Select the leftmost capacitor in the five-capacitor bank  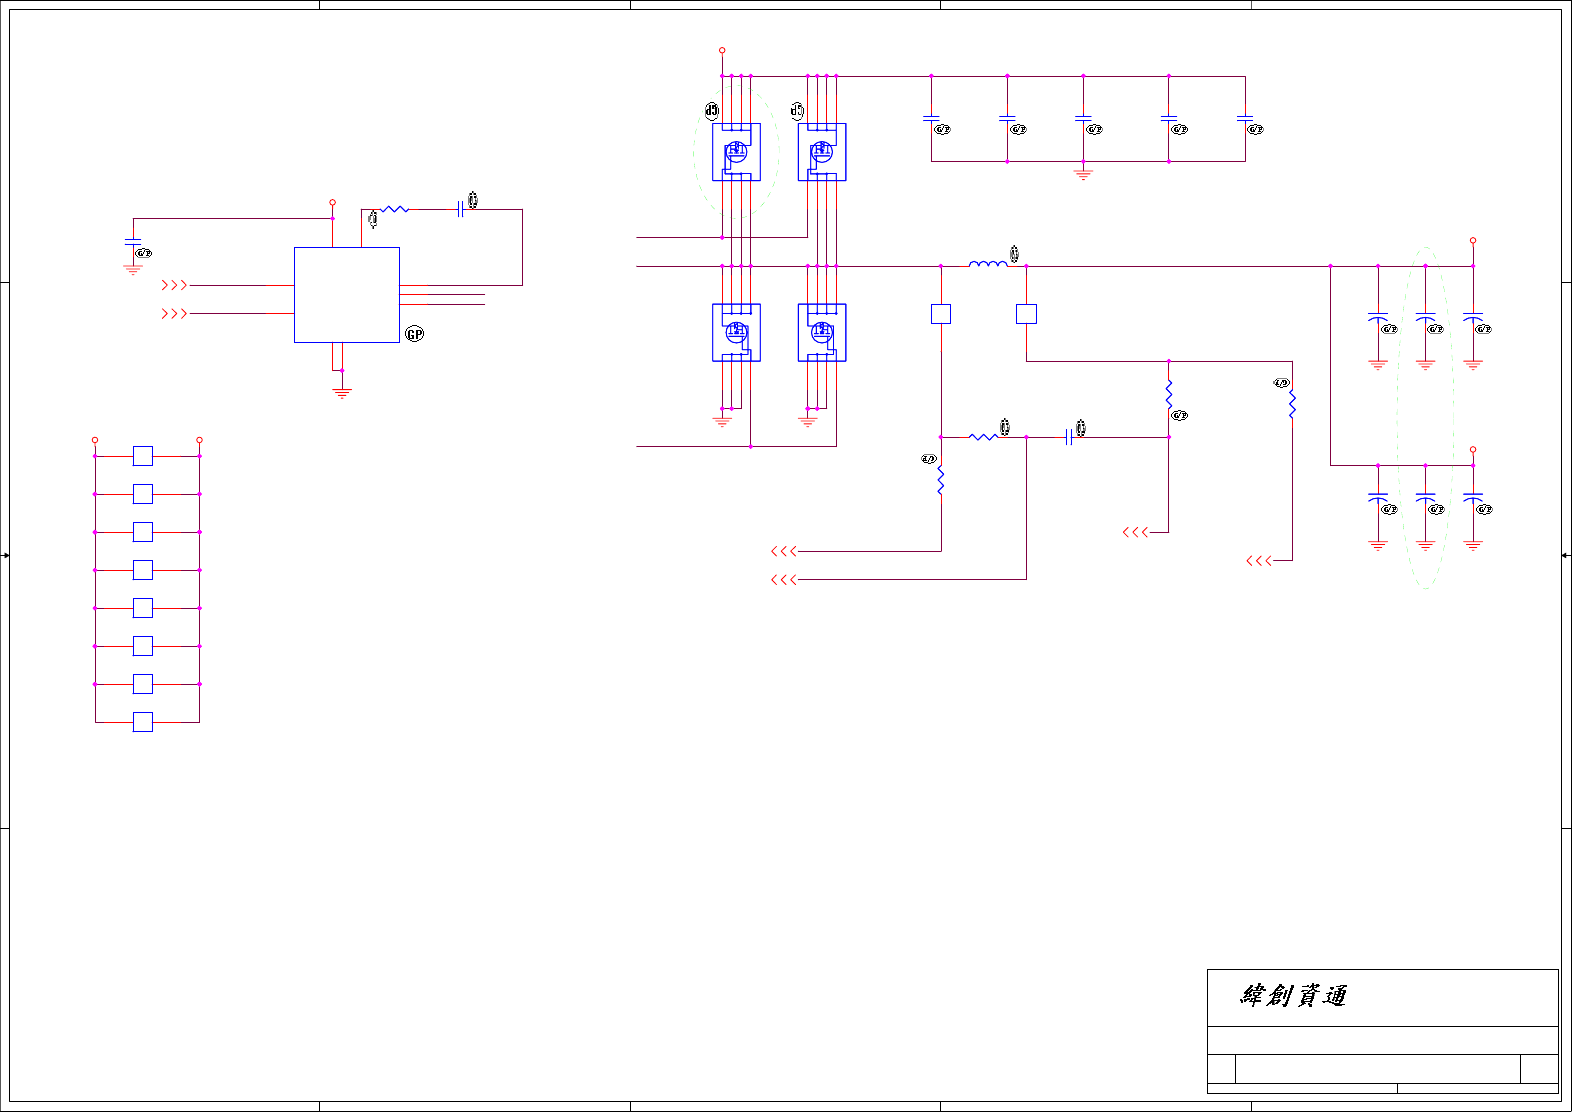(931, 118)
